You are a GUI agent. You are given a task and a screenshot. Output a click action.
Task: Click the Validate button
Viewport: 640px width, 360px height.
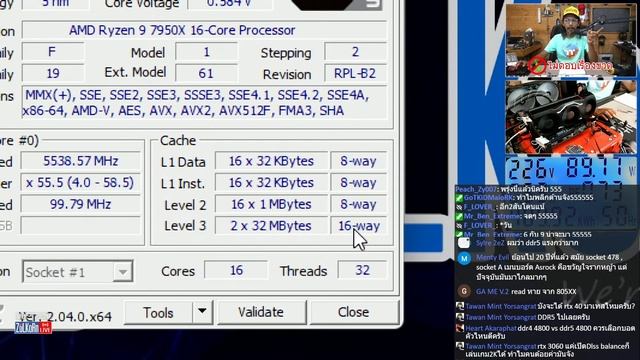pyautogui.click(x=261, y=312)
